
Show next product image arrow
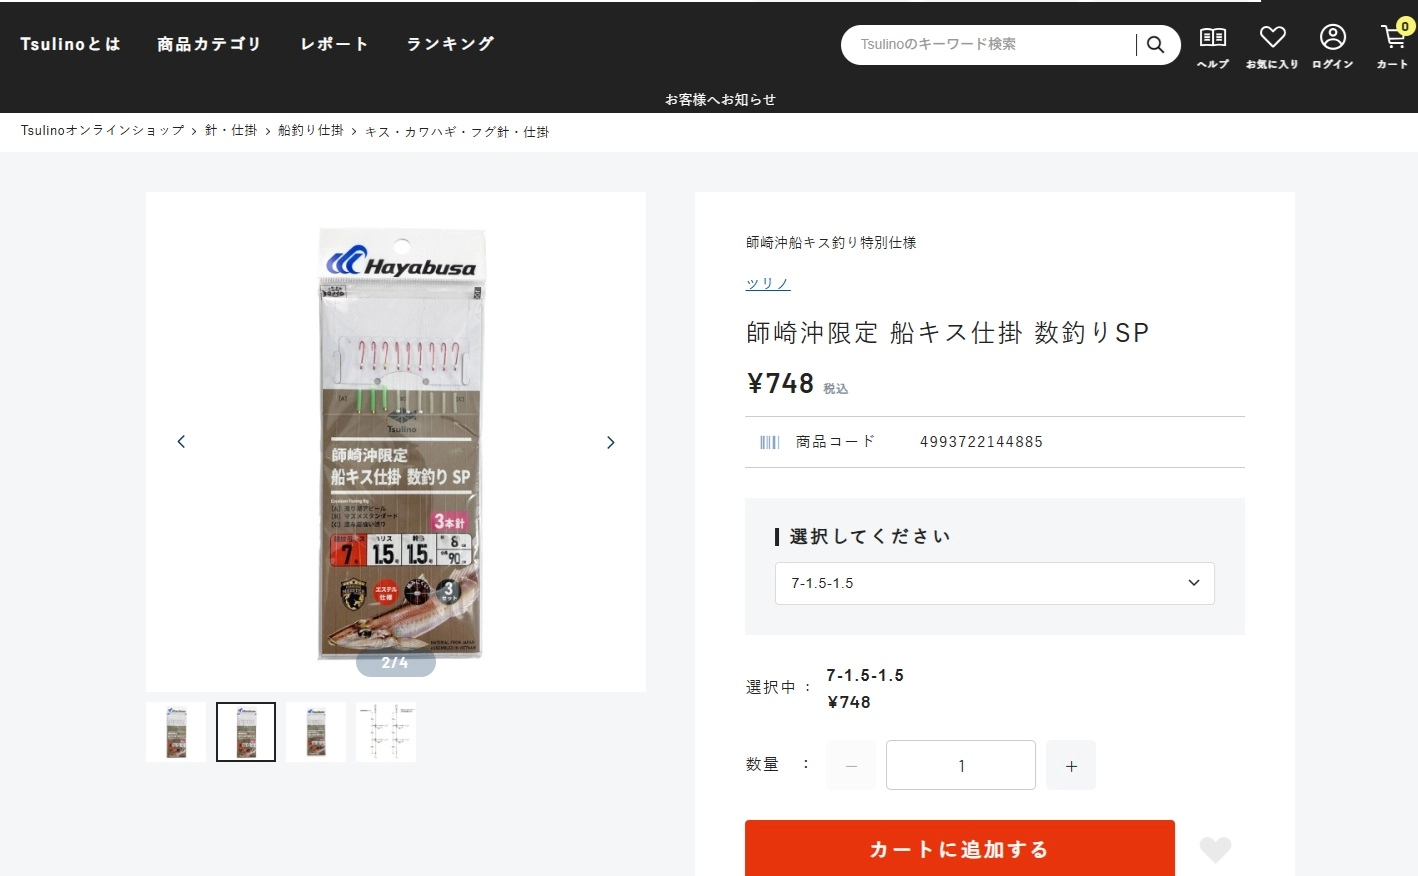tap(611, 442)
